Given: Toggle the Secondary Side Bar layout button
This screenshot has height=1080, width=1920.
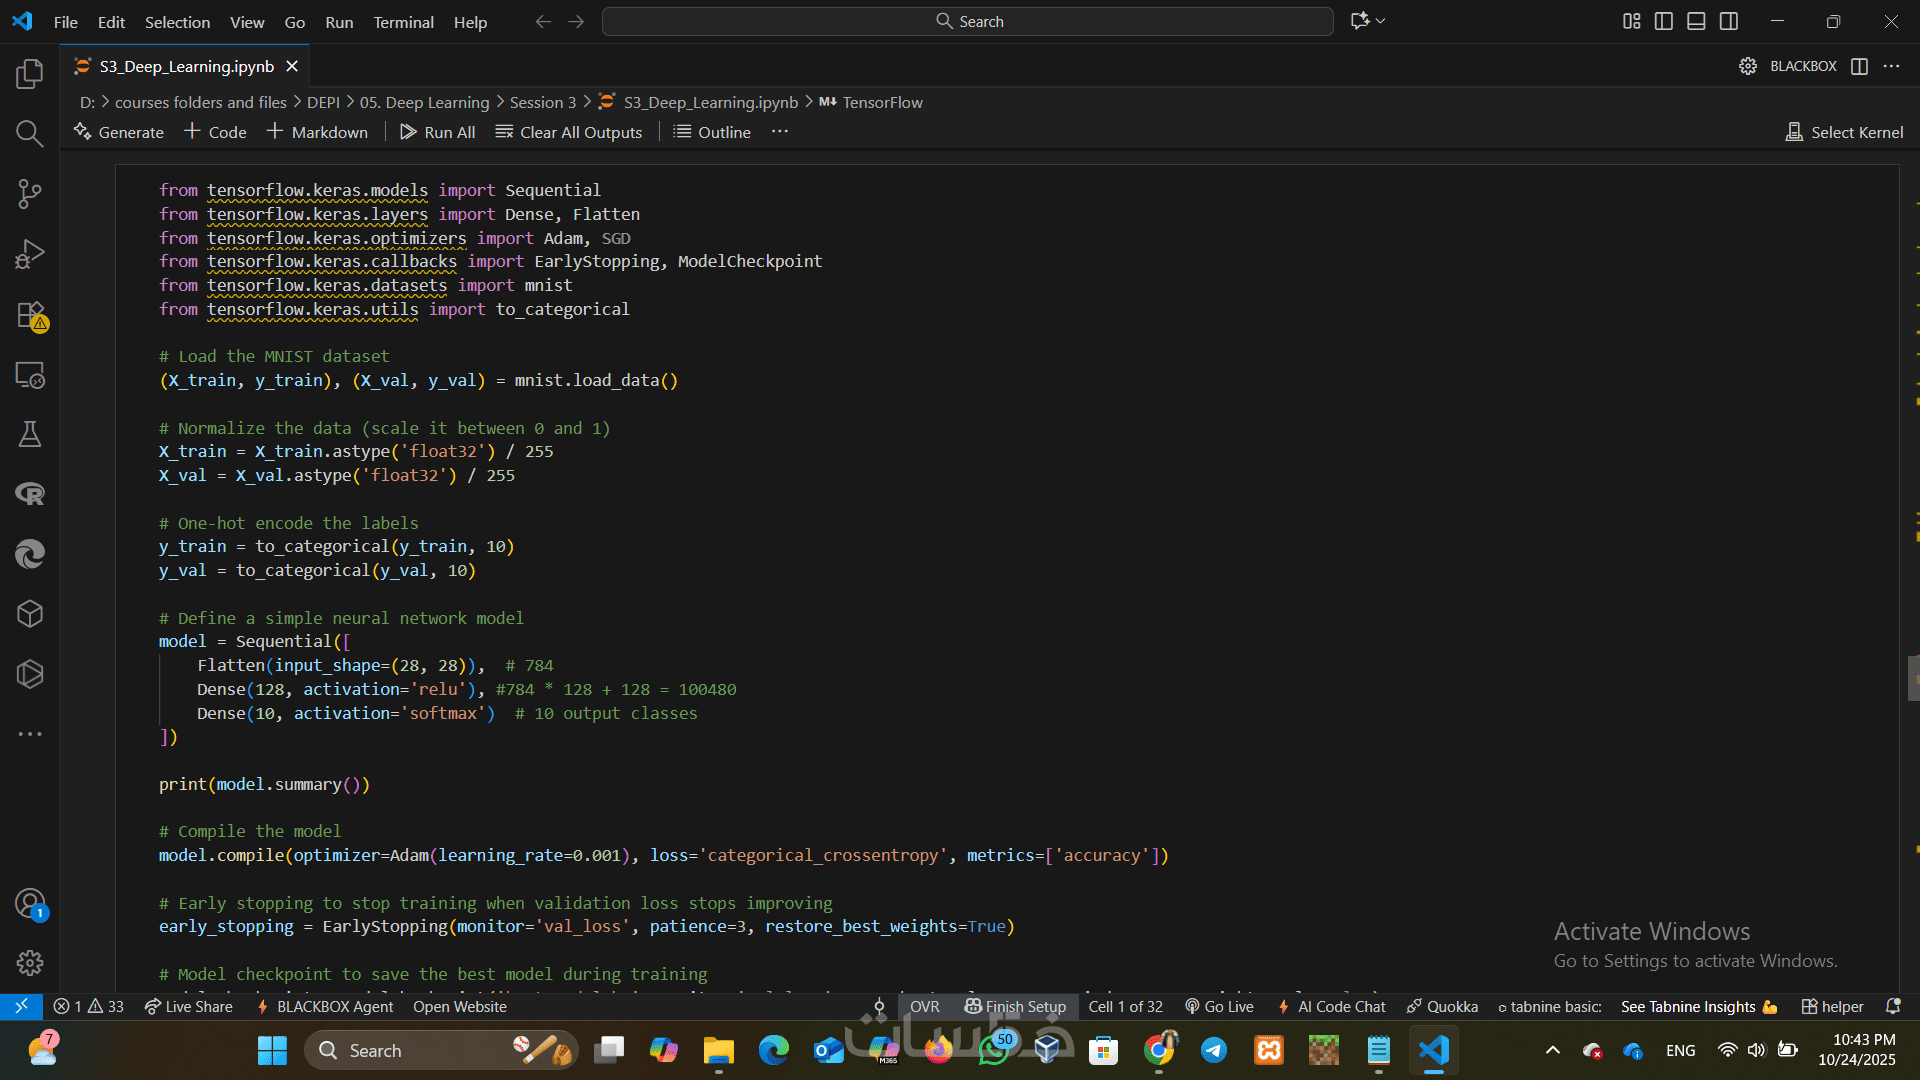Looking at the screenshot, I should 1729,21.
